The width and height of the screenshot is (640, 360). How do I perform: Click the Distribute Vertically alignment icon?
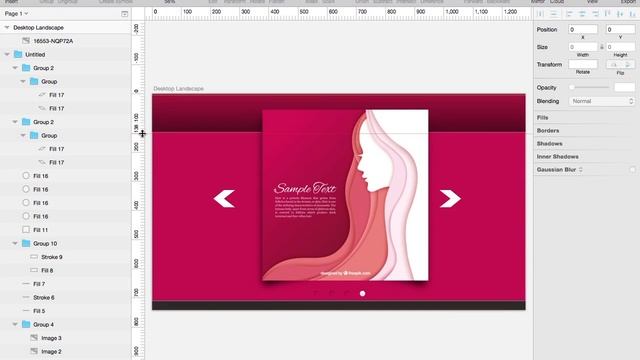(x=553, y=14)
